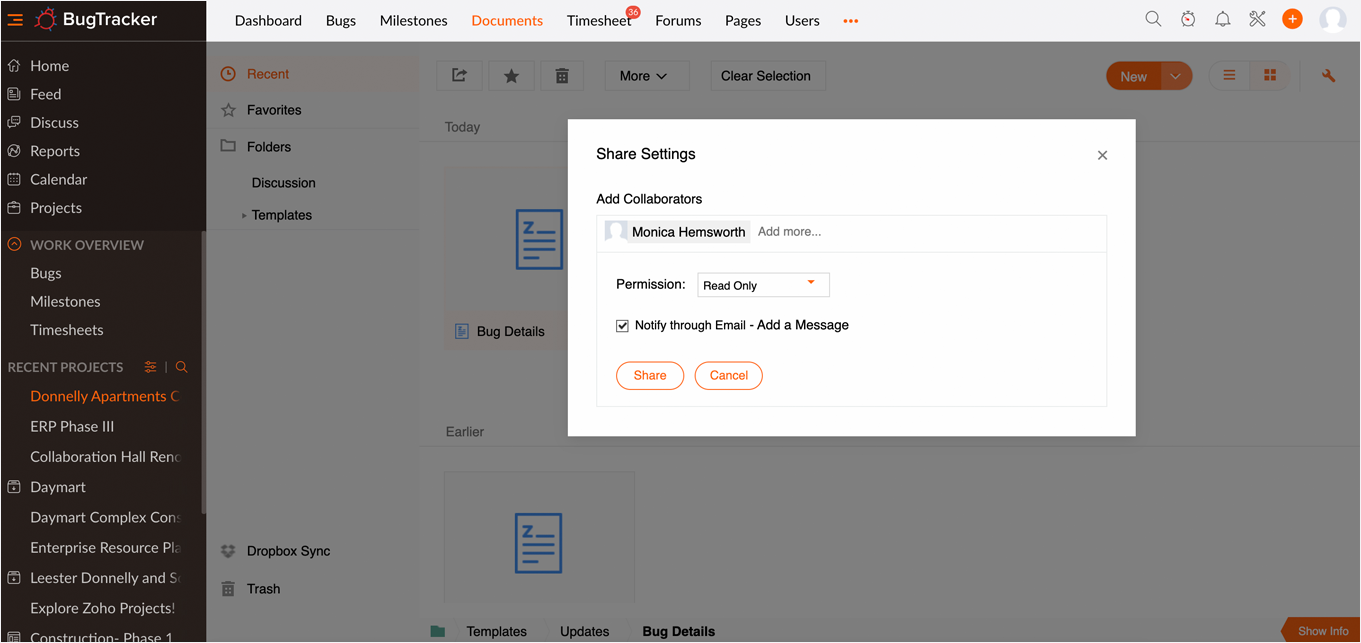Go to the Timesheet tab
Screen dimensions: 1361x643
tap(598, 21)
